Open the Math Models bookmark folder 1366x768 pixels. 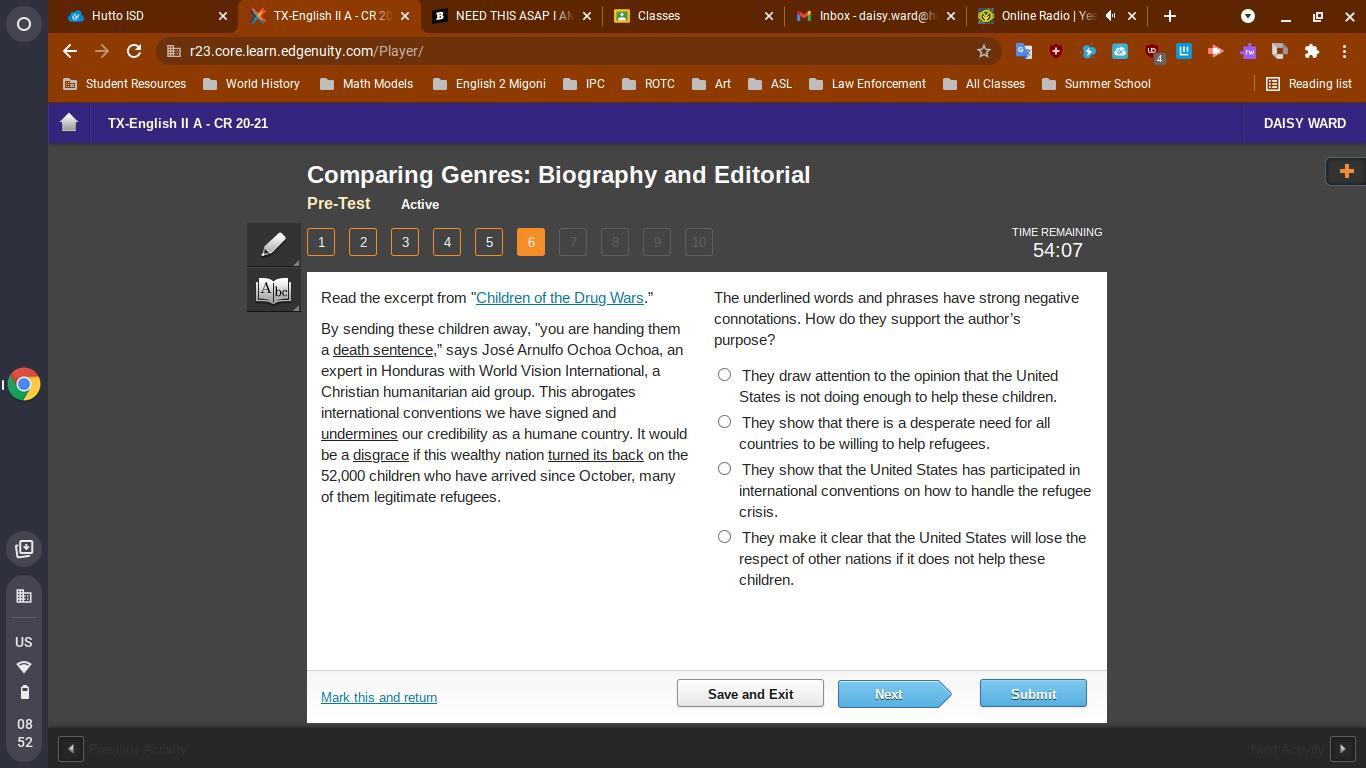click(366, 84)
